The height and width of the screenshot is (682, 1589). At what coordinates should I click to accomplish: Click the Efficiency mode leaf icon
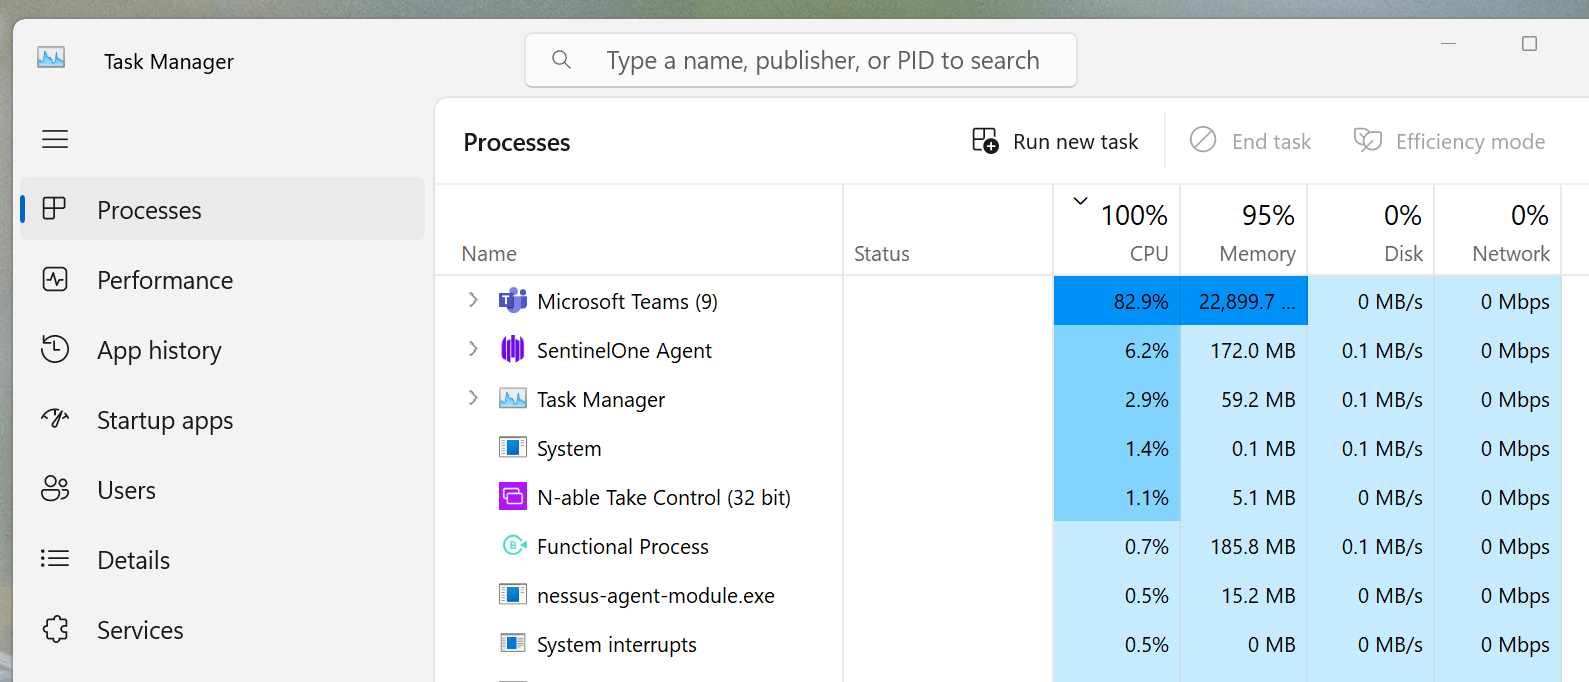pyautogui.click(x=1368, y=140)
